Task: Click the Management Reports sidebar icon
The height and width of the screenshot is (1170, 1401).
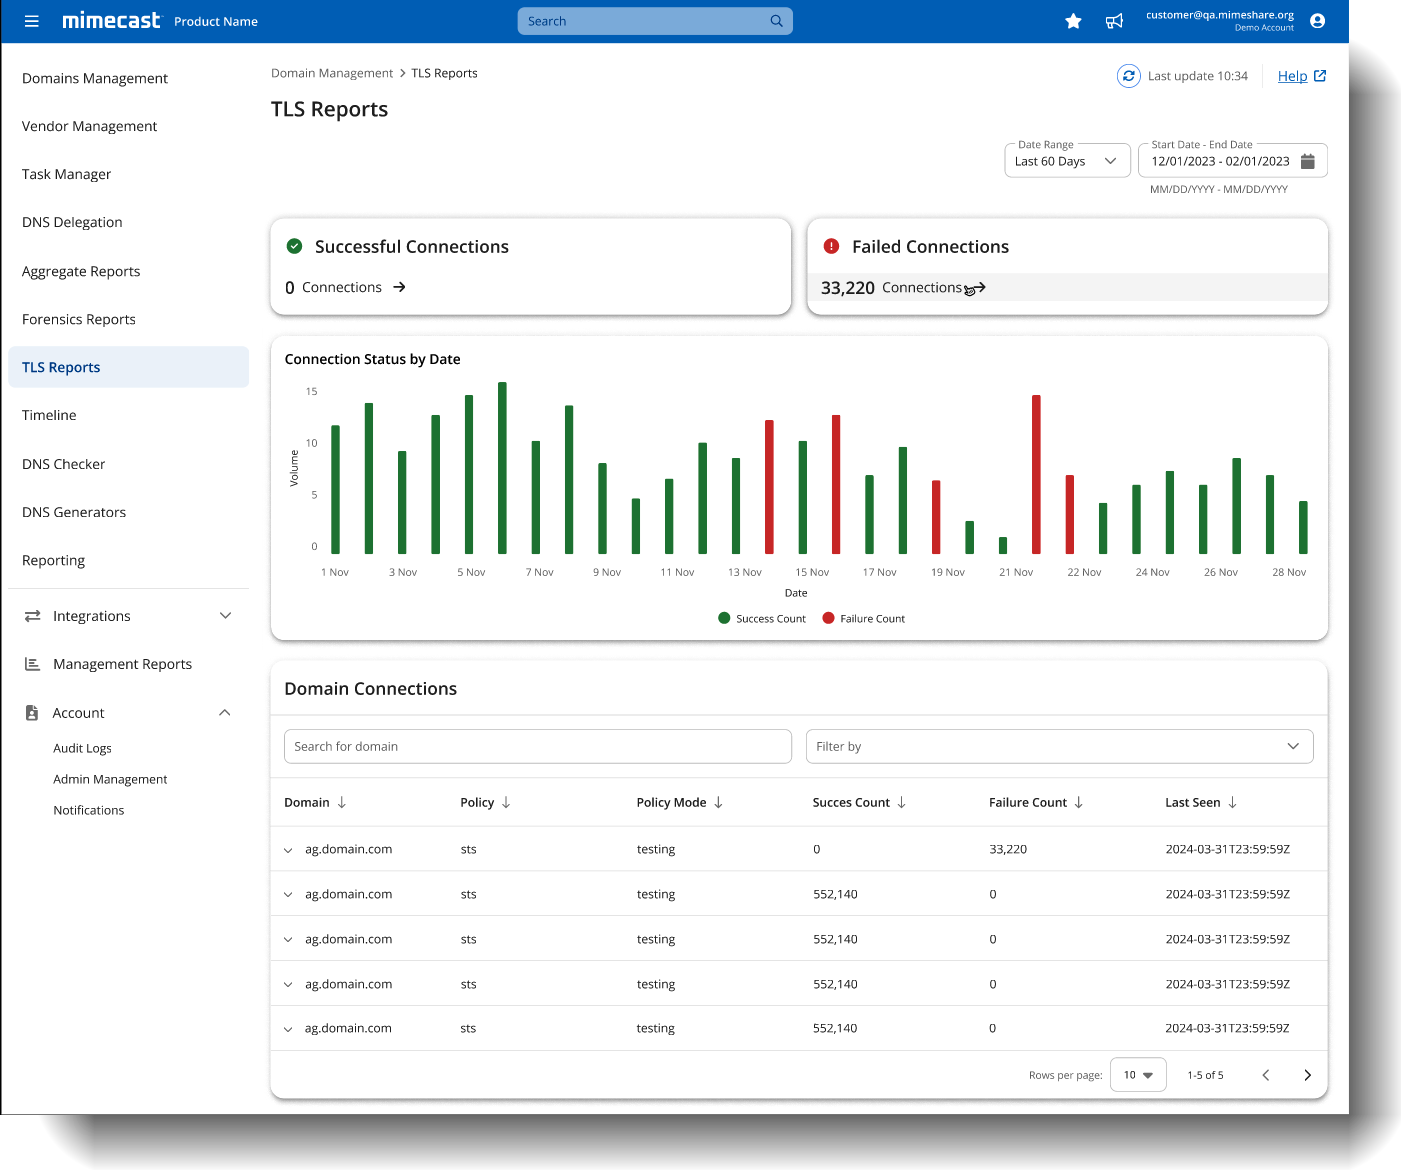Action: click(x=32, y=663)
